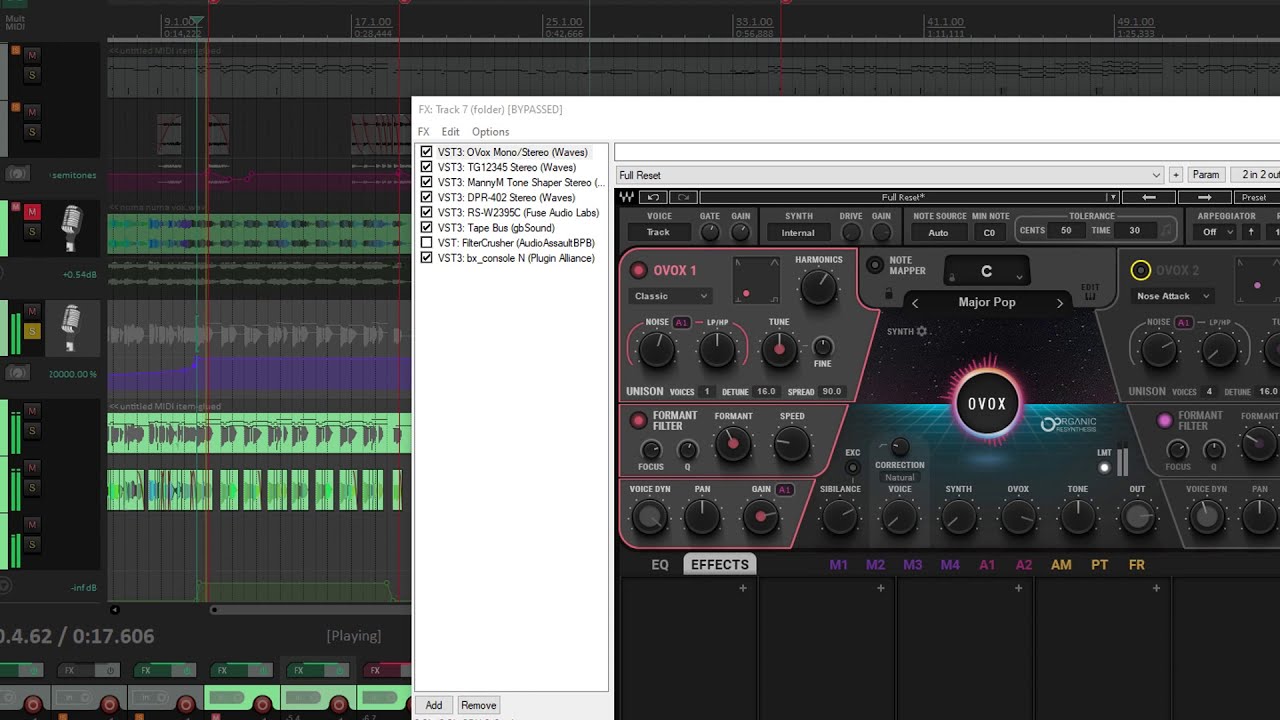
Task: Switch to the EQ tab
Action: click(660, 565)
